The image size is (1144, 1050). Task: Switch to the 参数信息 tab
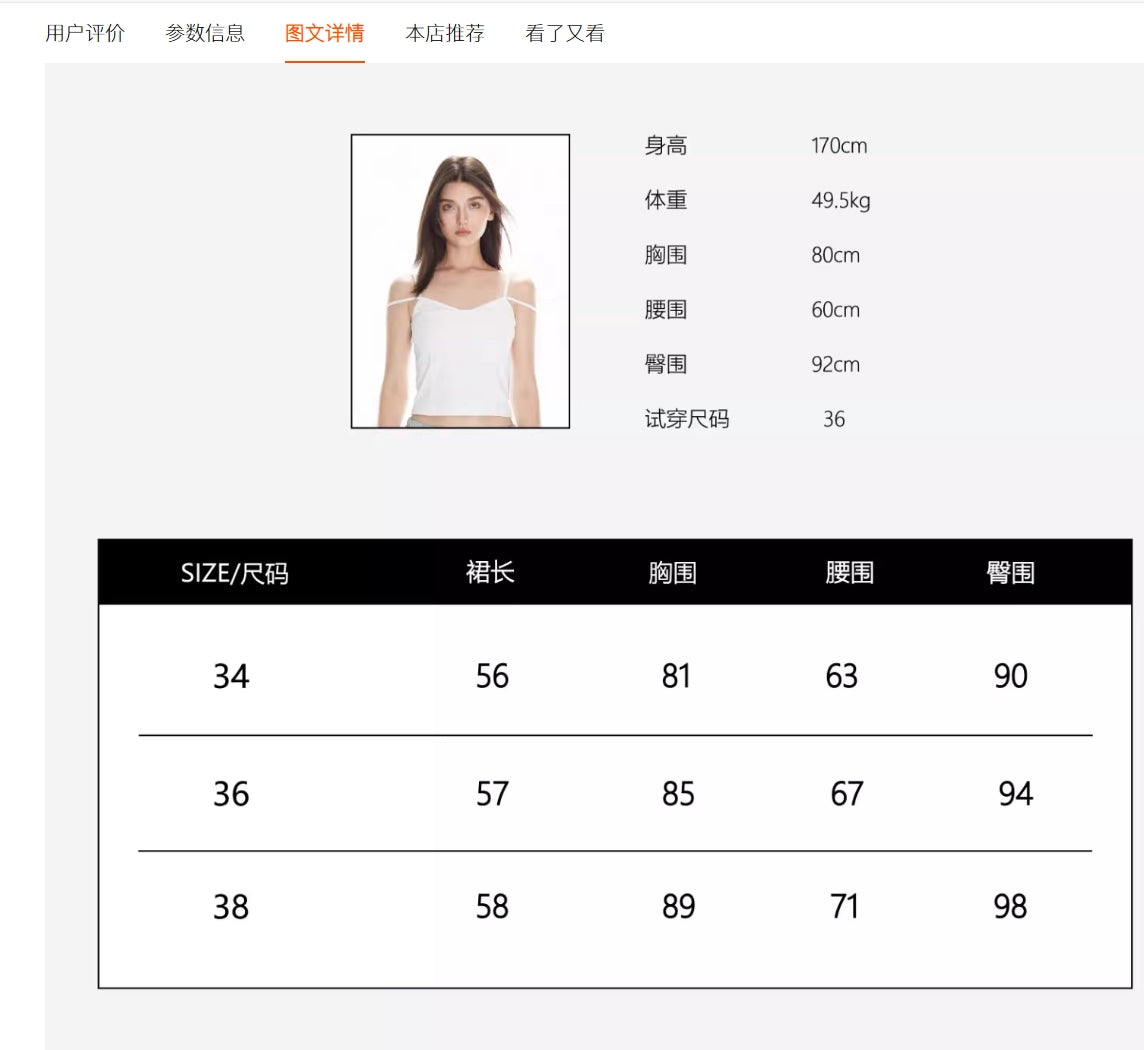pos(205,33)
